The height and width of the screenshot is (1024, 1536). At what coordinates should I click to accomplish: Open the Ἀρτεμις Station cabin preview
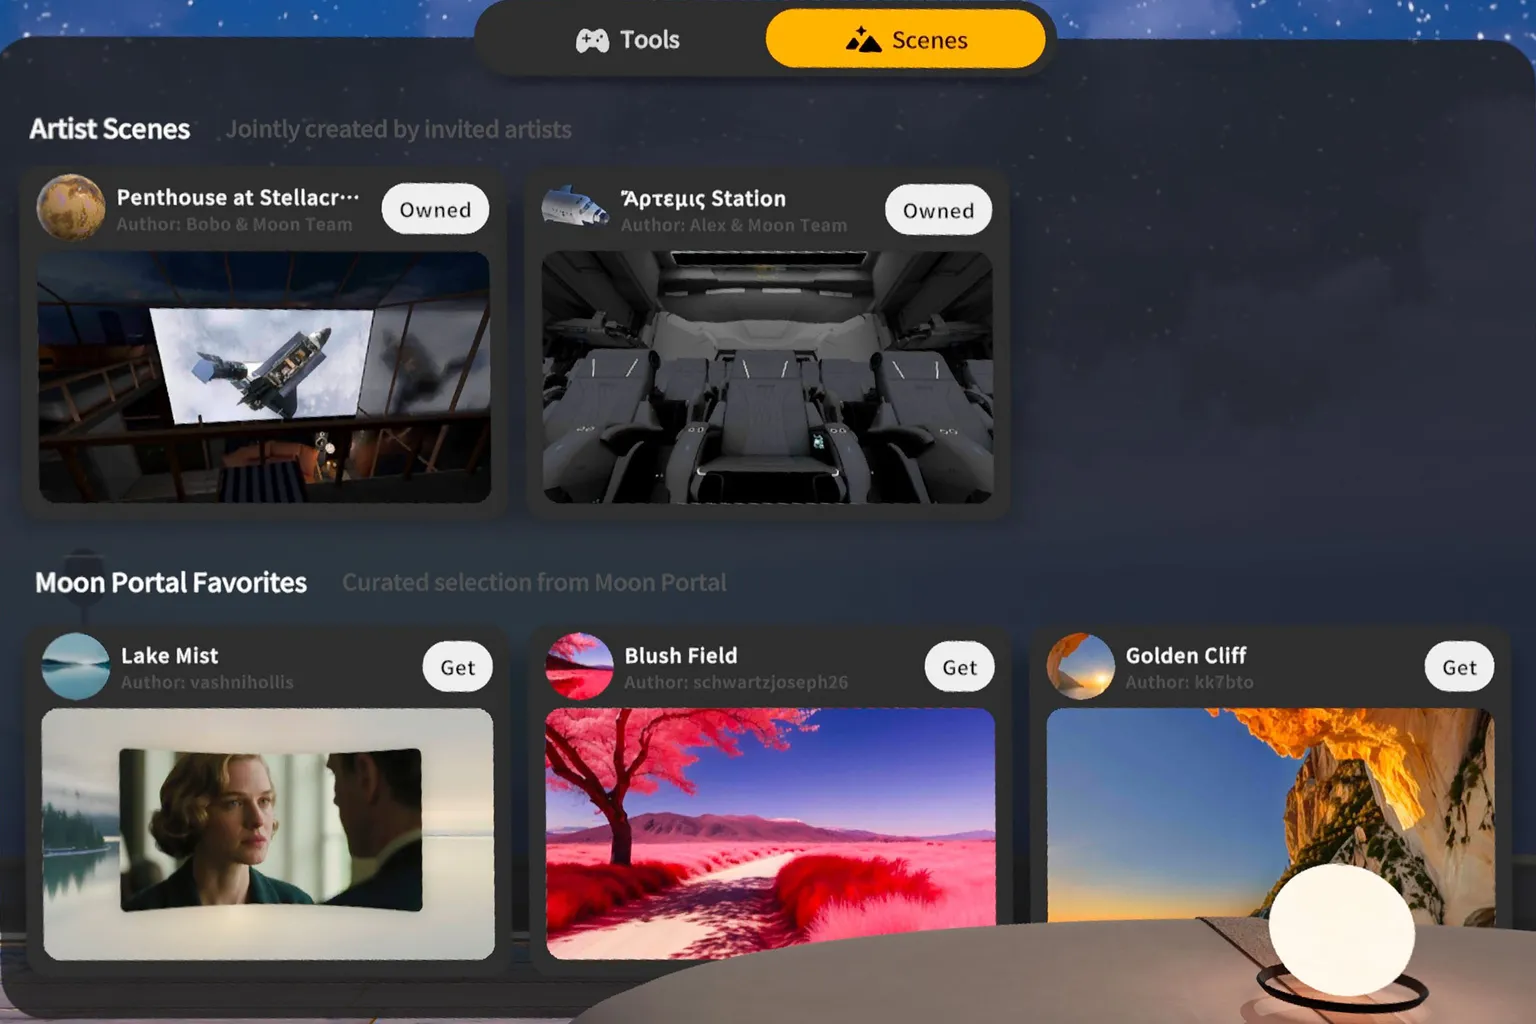pyautogui.click(x=768, y=377)
